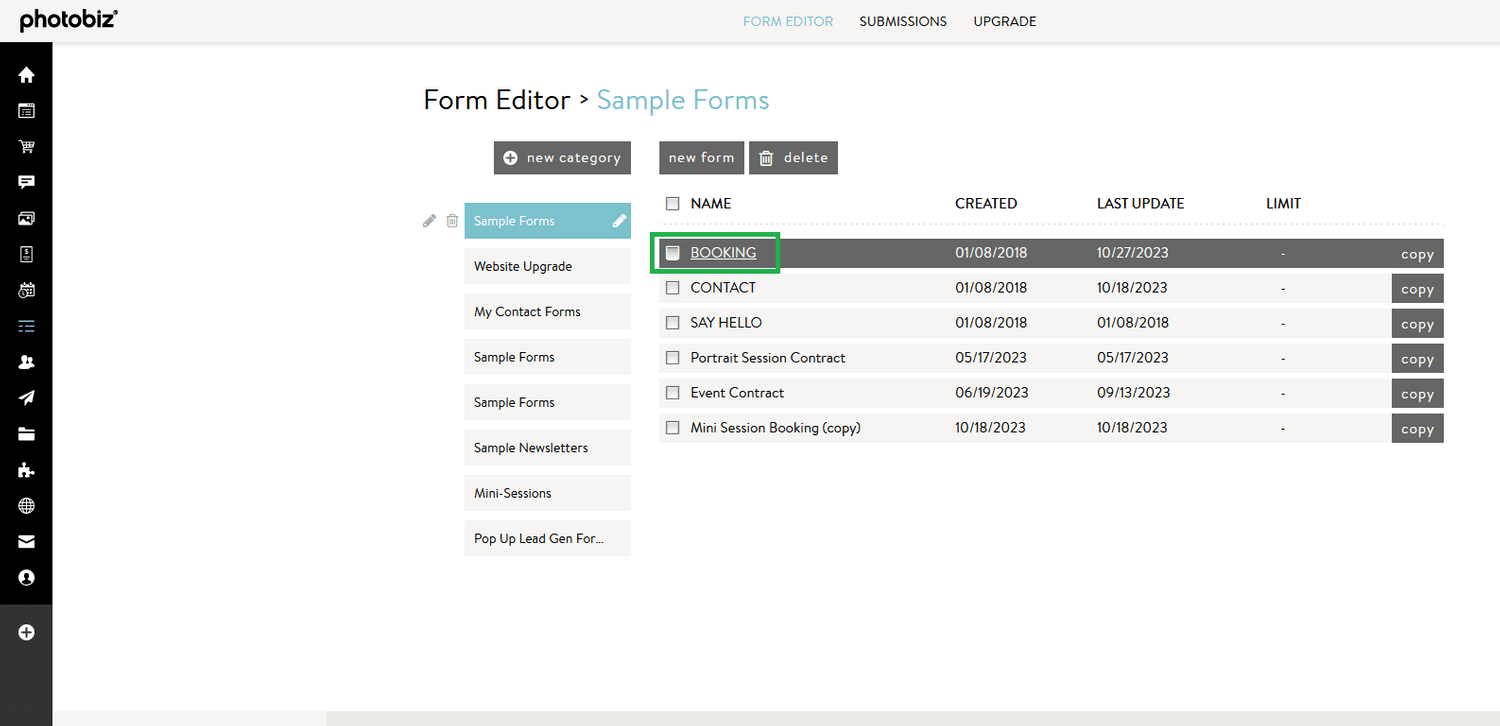The width and height of the screenshot is (1500, 726).
Task: Select all forms via header checkbox
Action: [672, 203]
